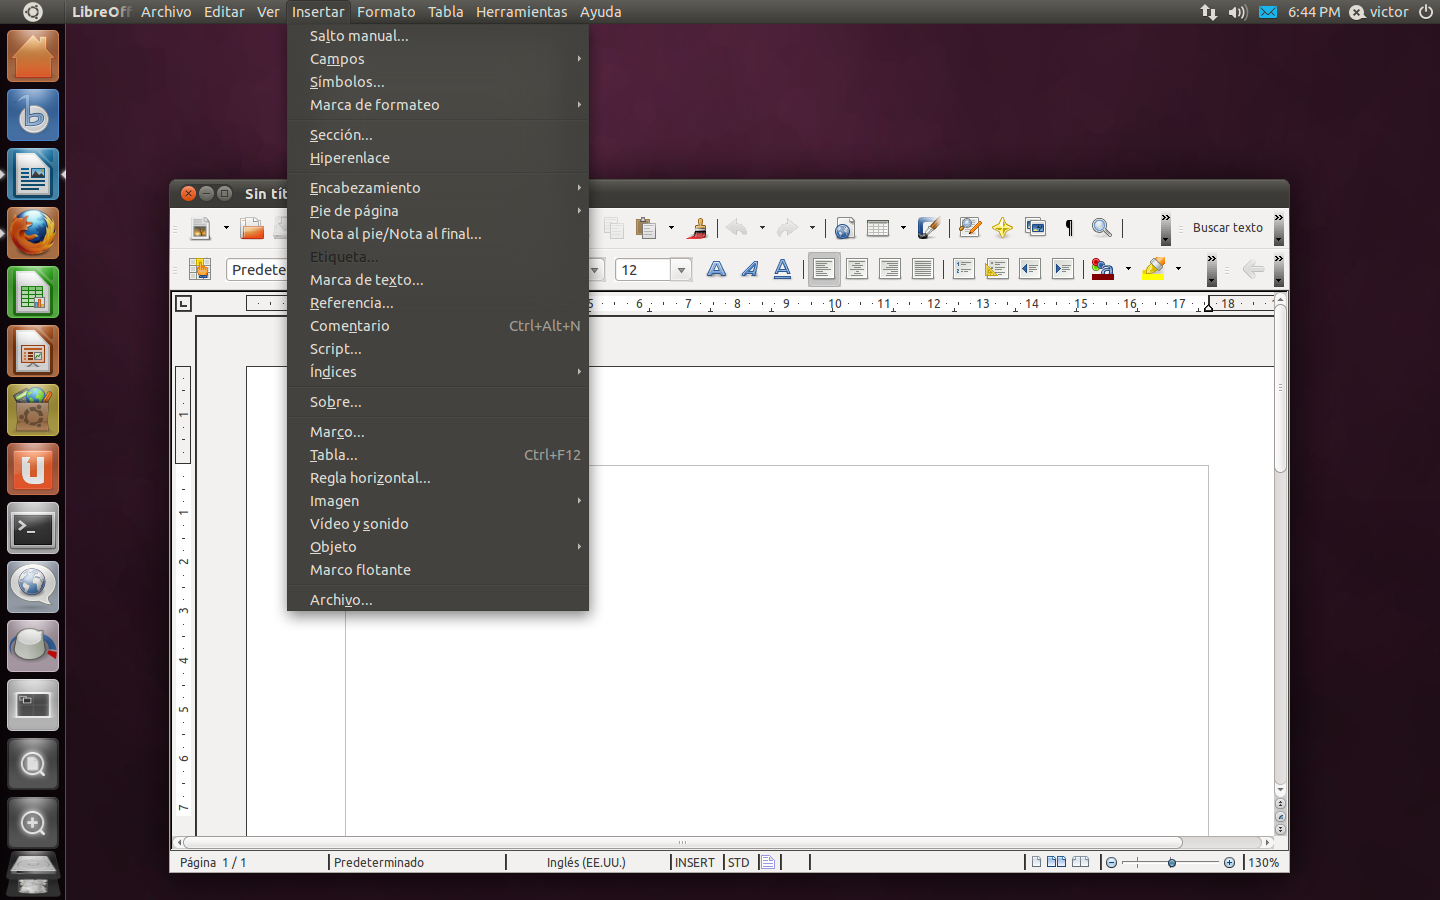Click the Open folder toolbar icon
Viewport: 1440px width, 900px height.
click(252, 228)
